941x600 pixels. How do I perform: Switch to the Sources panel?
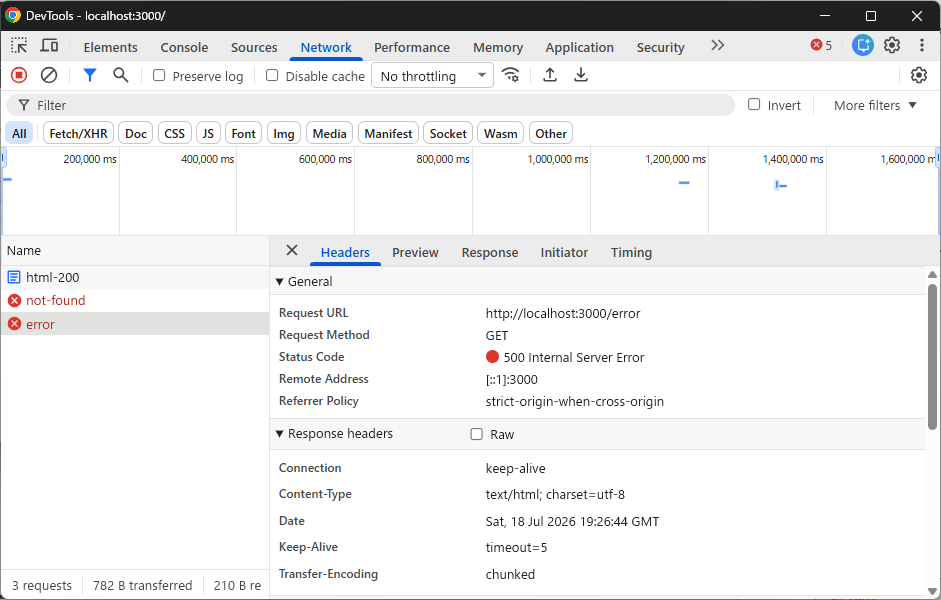coord(254,47)
